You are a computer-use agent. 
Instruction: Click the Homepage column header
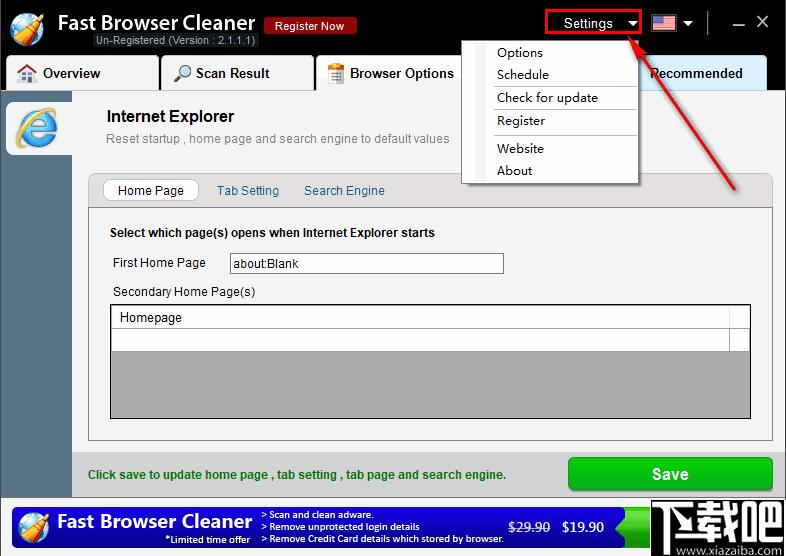point(420,317)
